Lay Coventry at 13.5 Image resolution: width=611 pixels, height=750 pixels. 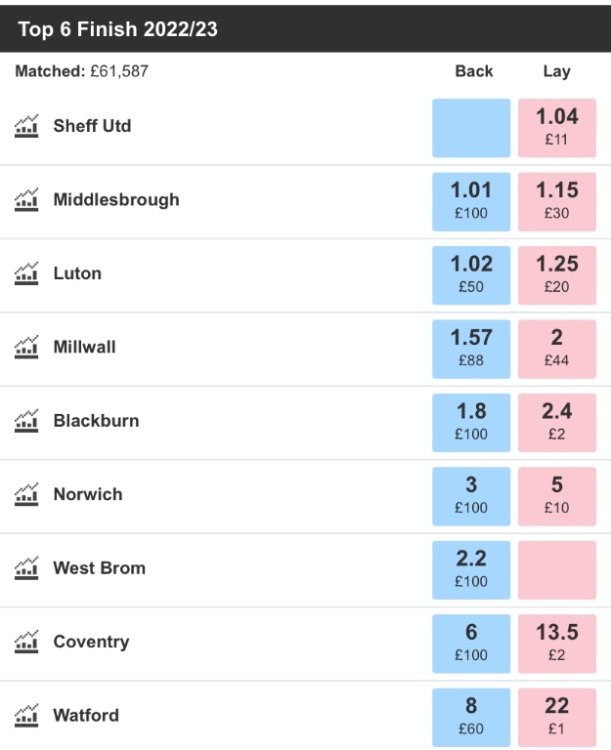pos(557,643)
